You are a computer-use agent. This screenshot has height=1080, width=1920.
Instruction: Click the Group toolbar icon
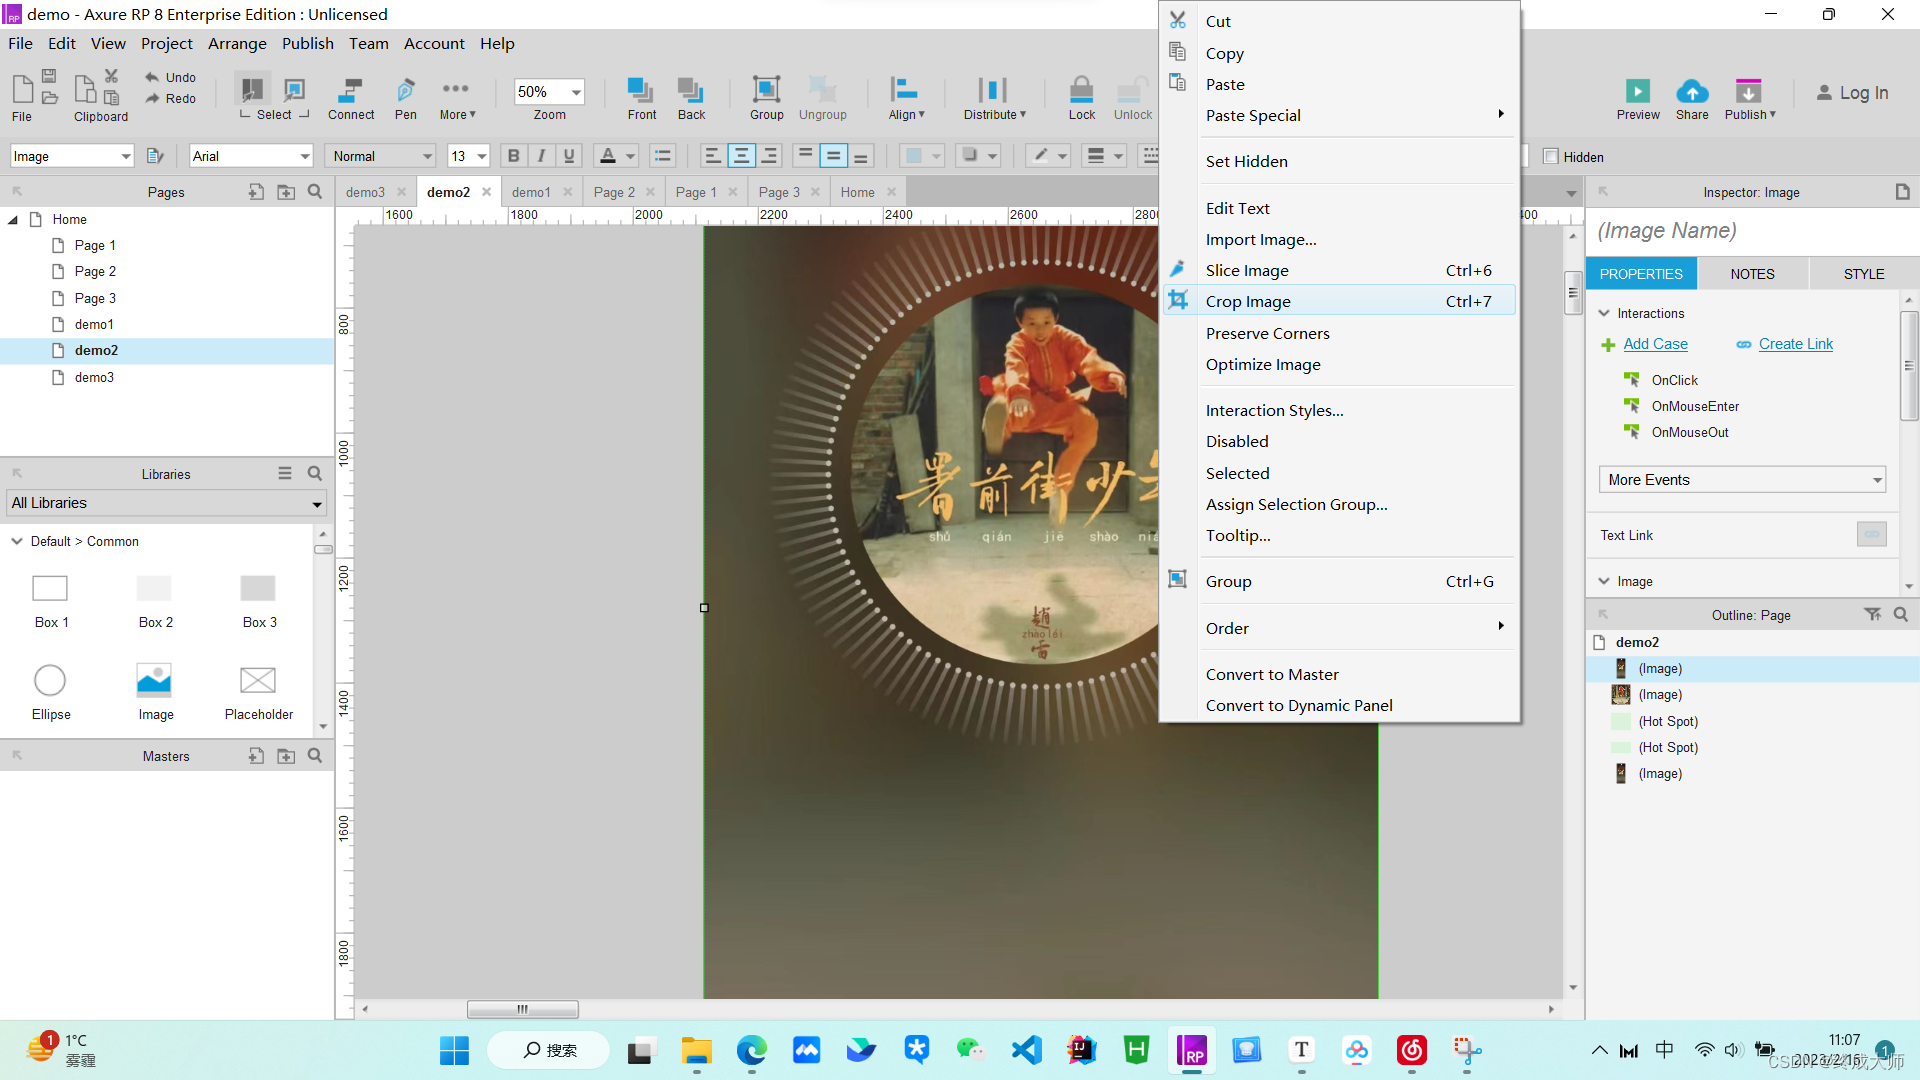coord(766,91)
